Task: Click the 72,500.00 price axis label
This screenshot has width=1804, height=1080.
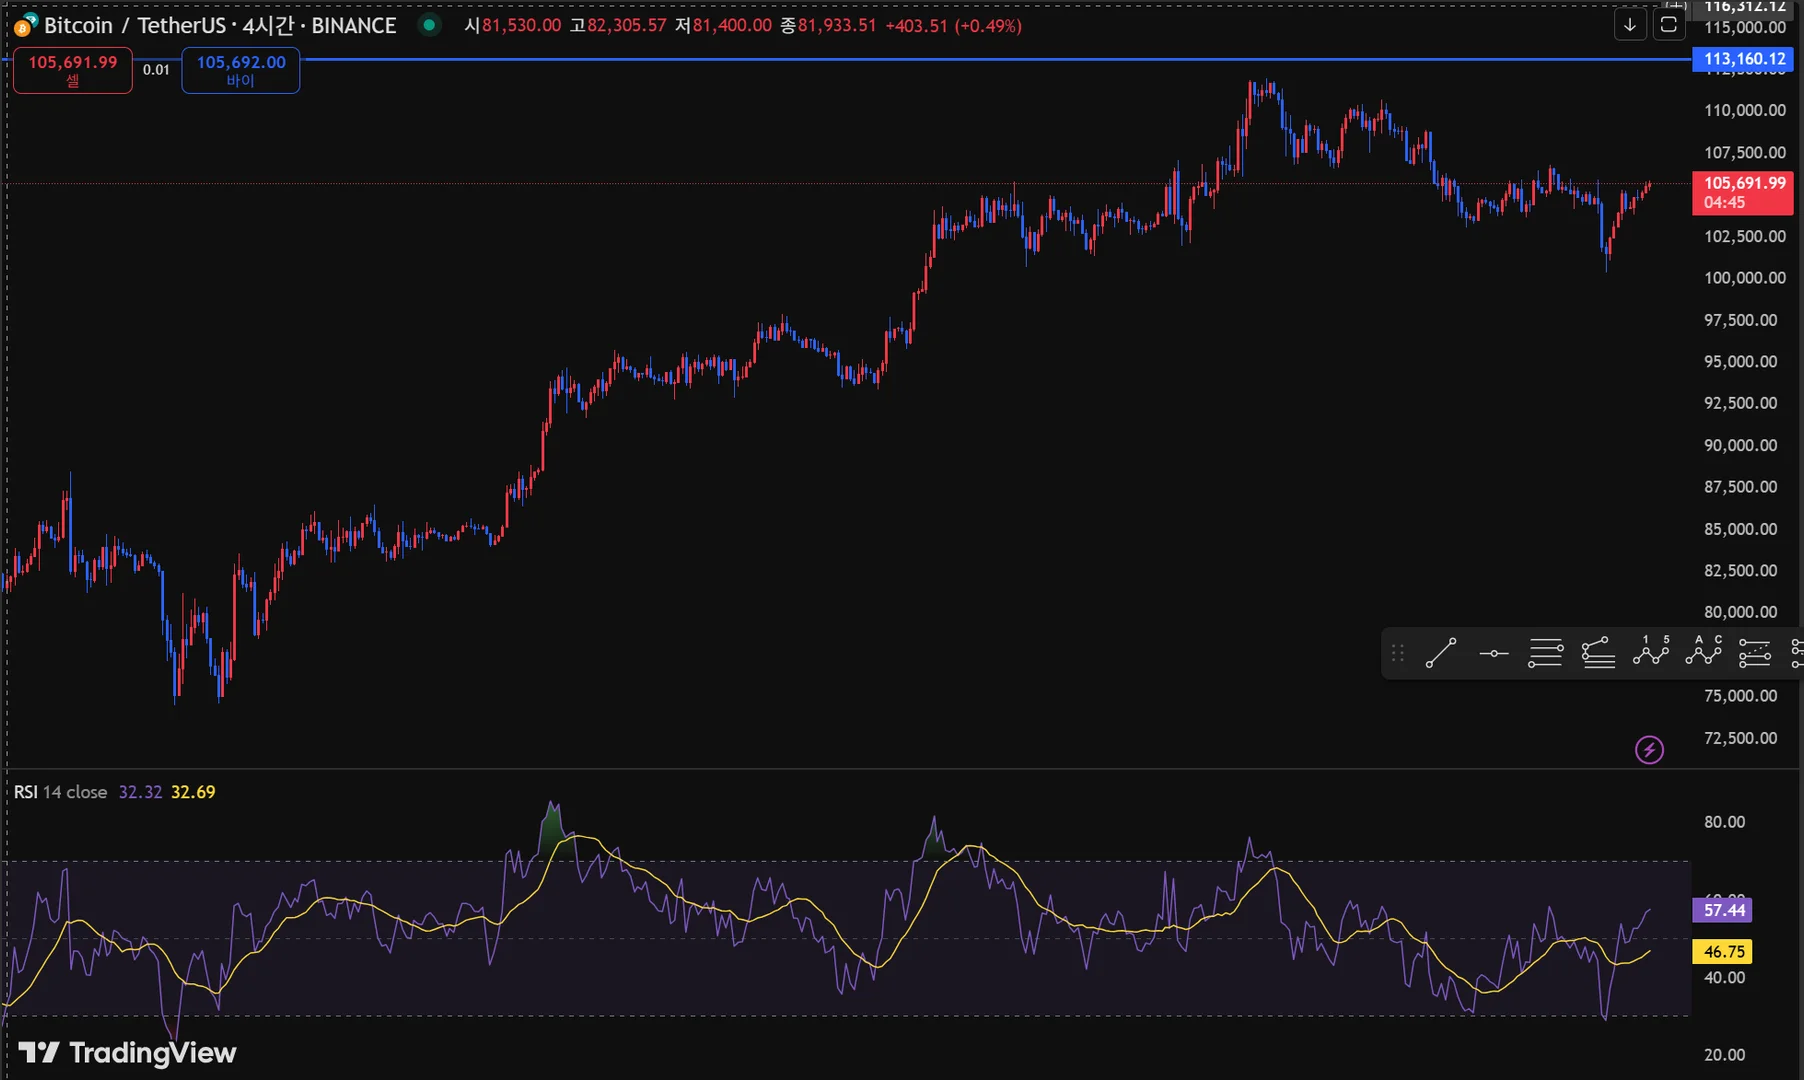Action: click(x=1741, y=738)
